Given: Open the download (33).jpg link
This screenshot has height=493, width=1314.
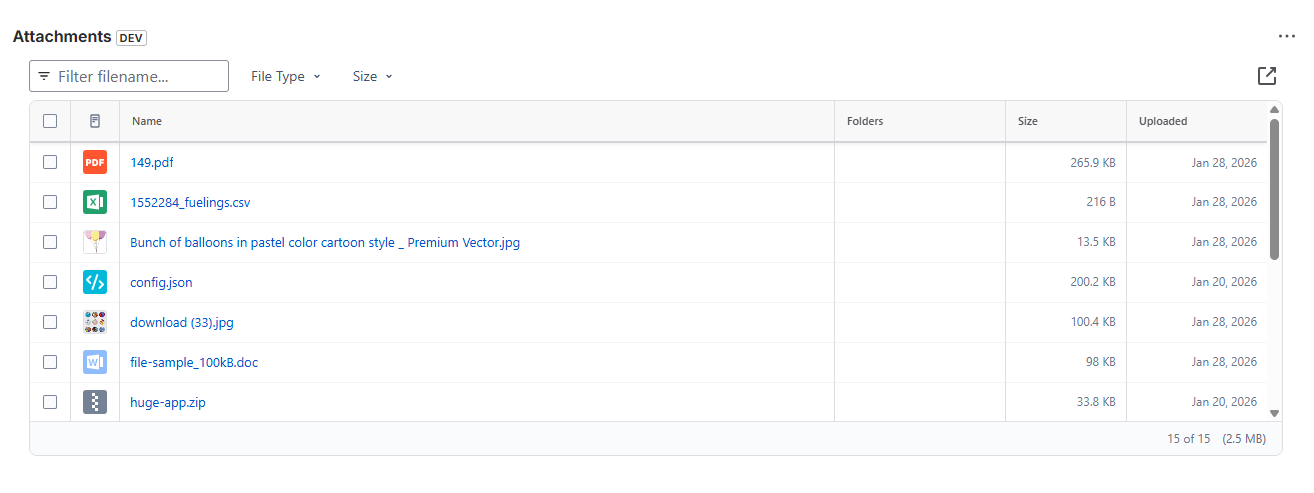Looking at the screenshot, I should (182, 322).
